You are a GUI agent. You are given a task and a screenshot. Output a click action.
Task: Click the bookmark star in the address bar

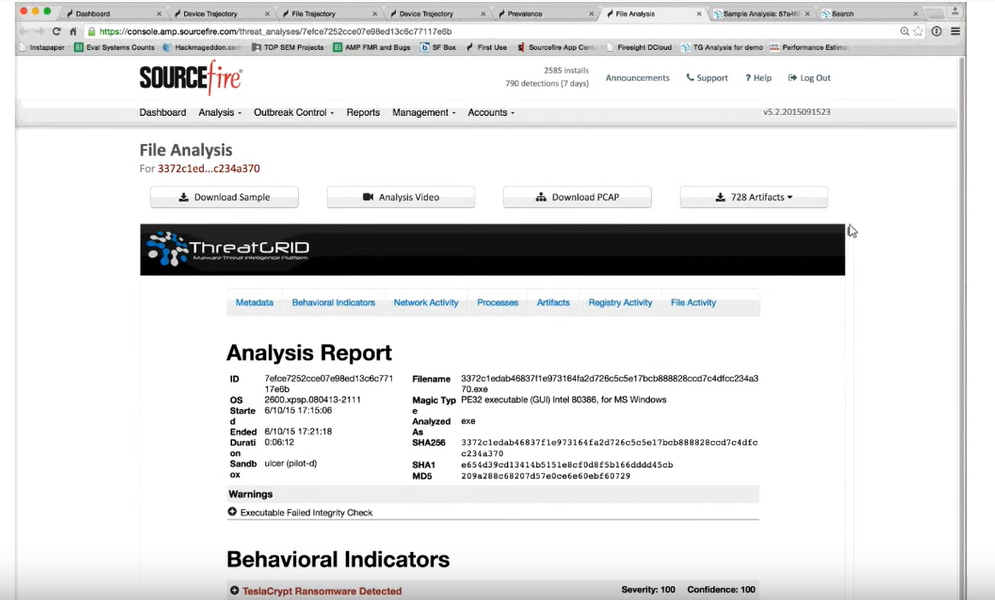point(918,31)
